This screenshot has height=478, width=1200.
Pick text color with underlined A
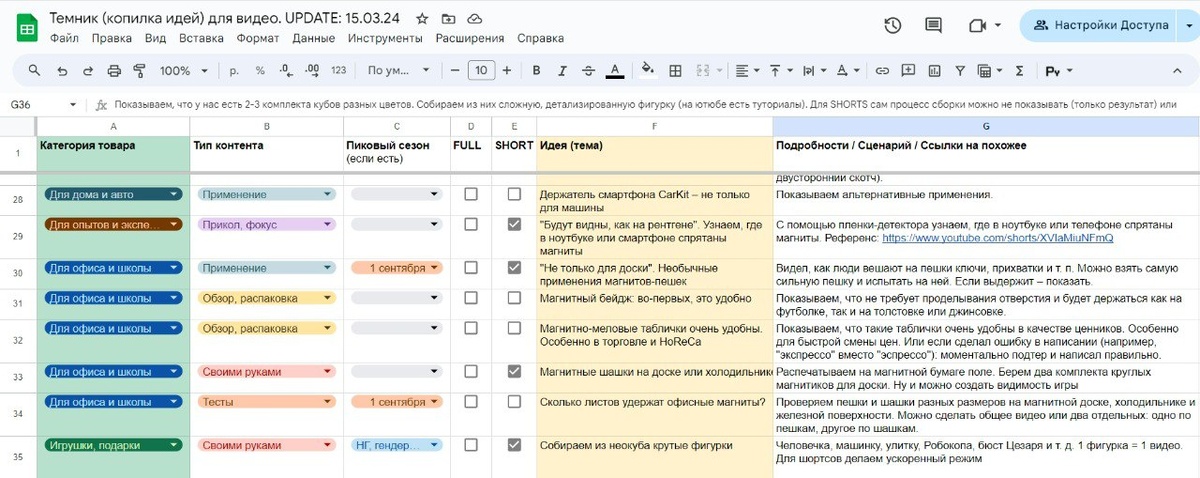point(614,71)
